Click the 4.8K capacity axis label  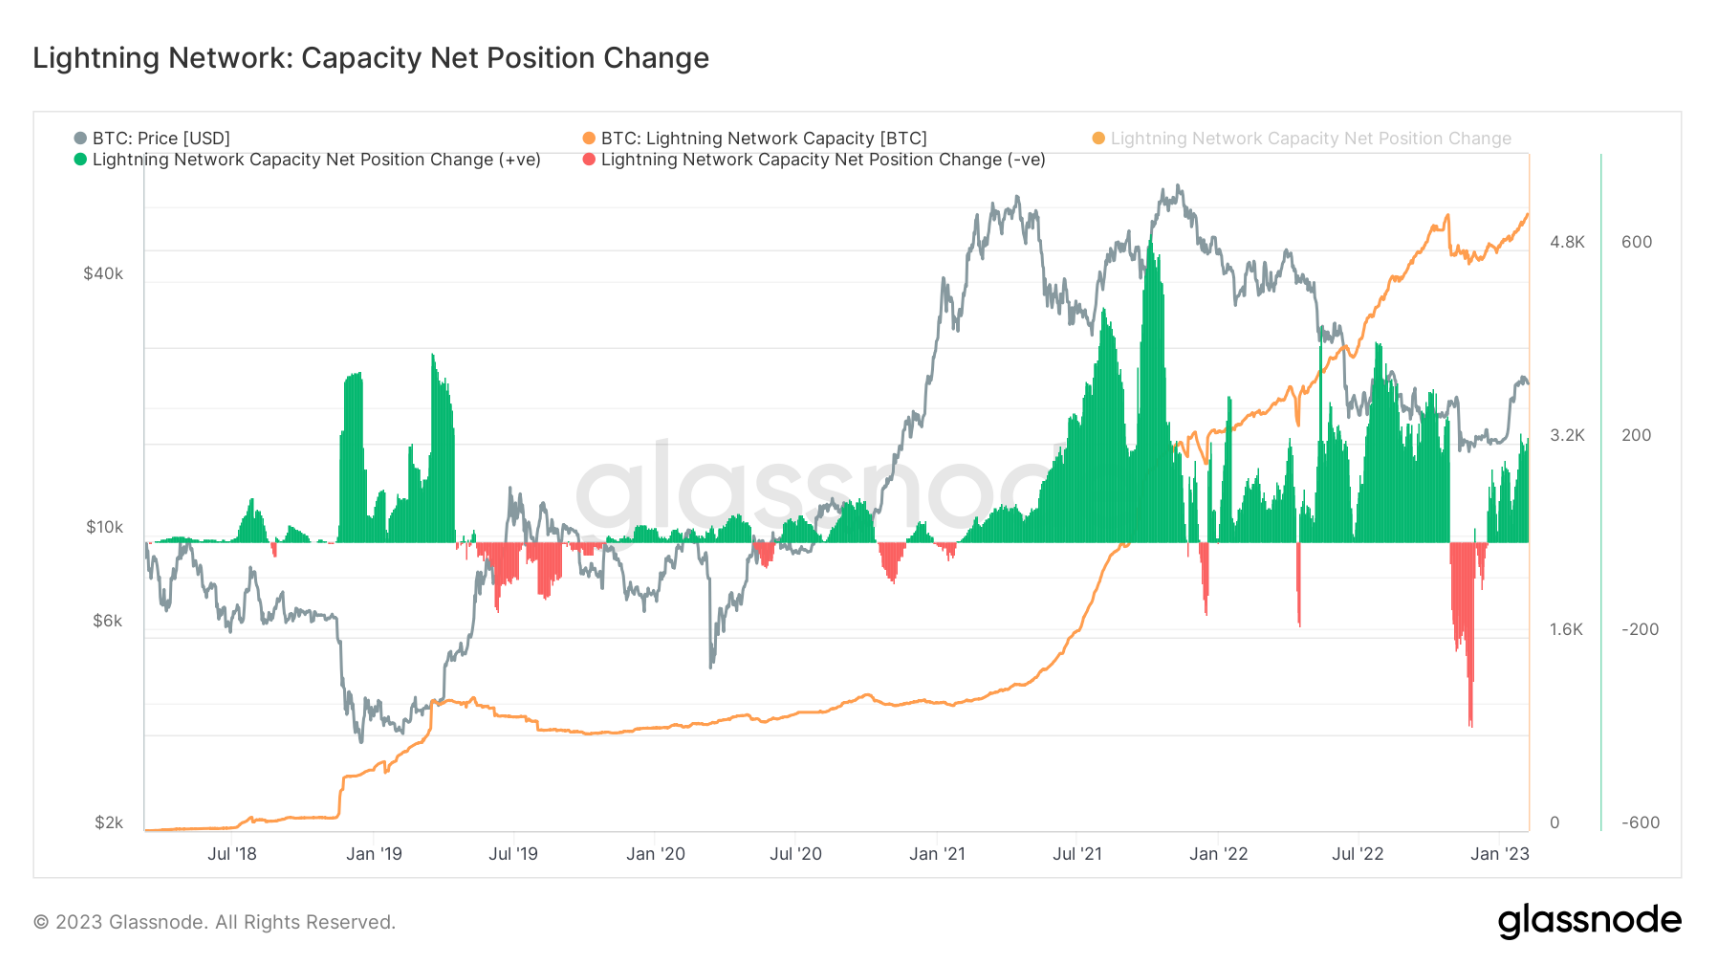click(x=1567, y=241)
